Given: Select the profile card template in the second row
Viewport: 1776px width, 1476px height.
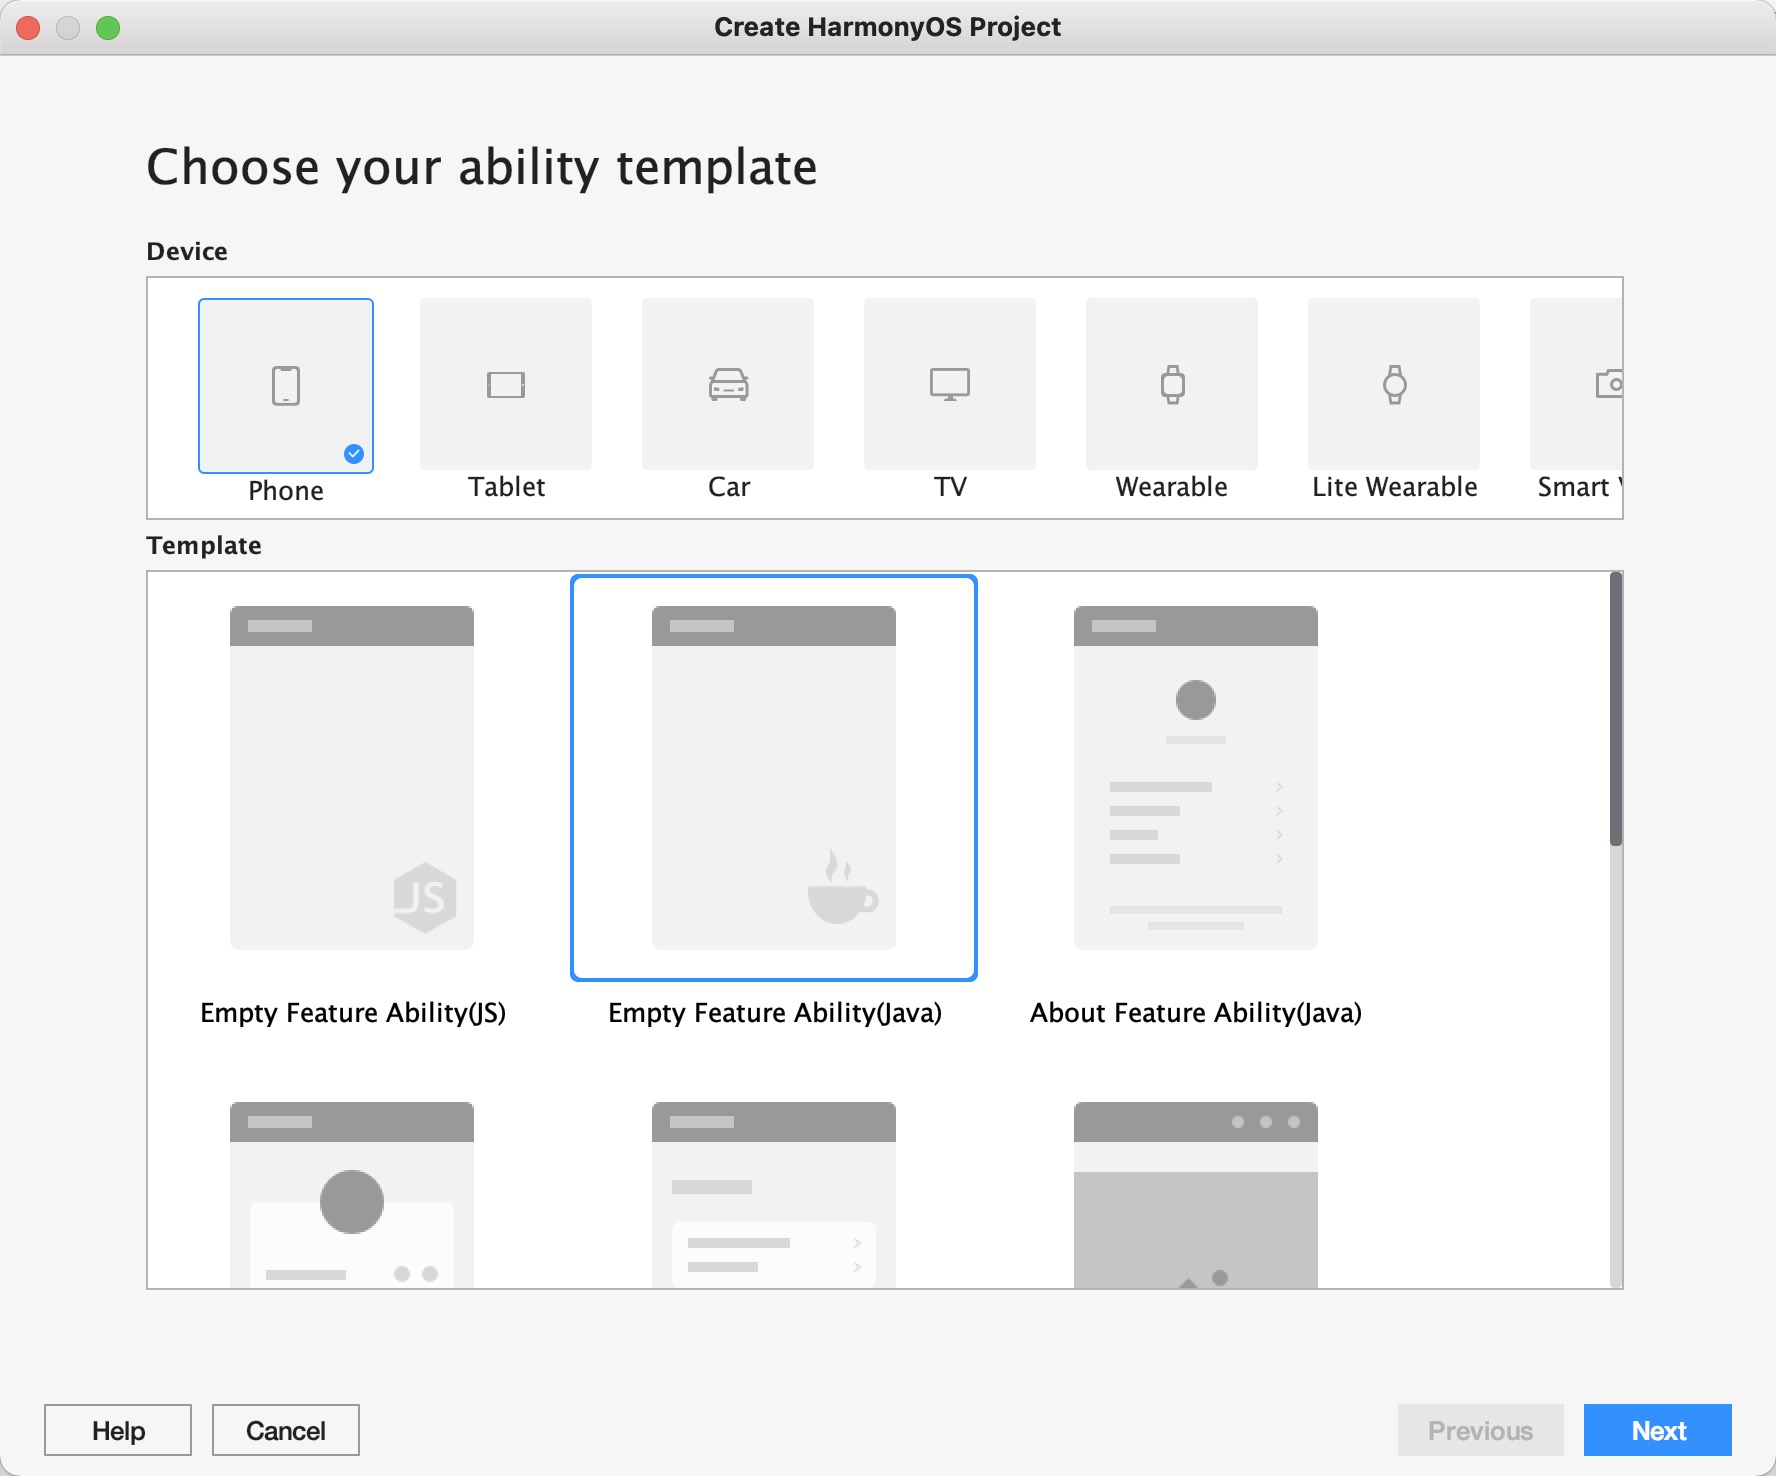Looking at the screenshot, I should click(352, 1195).
